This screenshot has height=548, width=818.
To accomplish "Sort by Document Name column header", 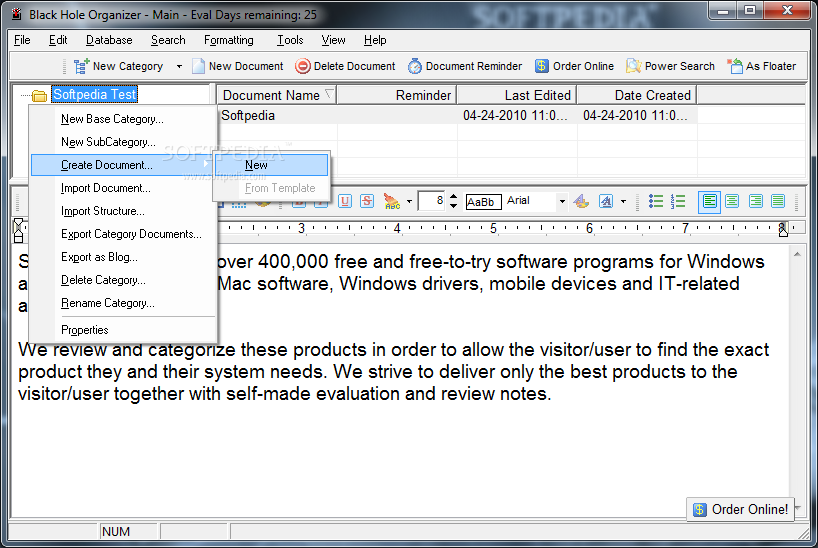I will 276,95.
